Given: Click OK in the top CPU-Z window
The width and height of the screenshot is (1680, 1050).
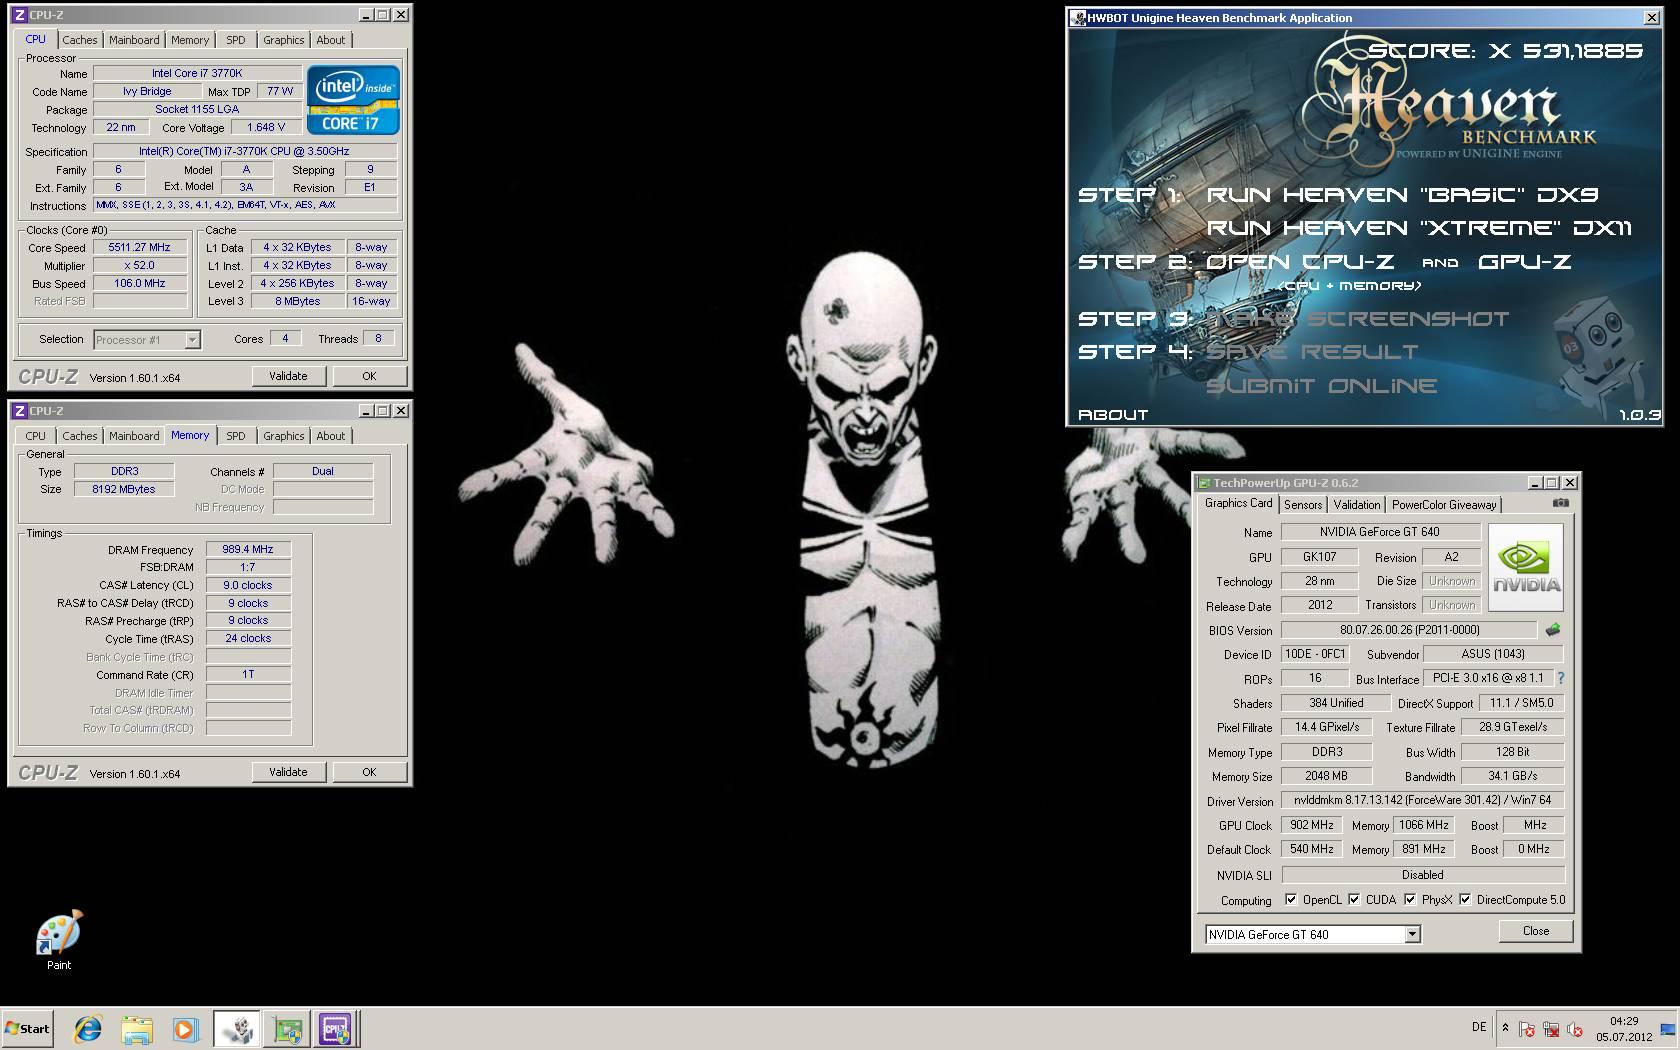Looking at the screenshot, I should [x=369, y=376].
